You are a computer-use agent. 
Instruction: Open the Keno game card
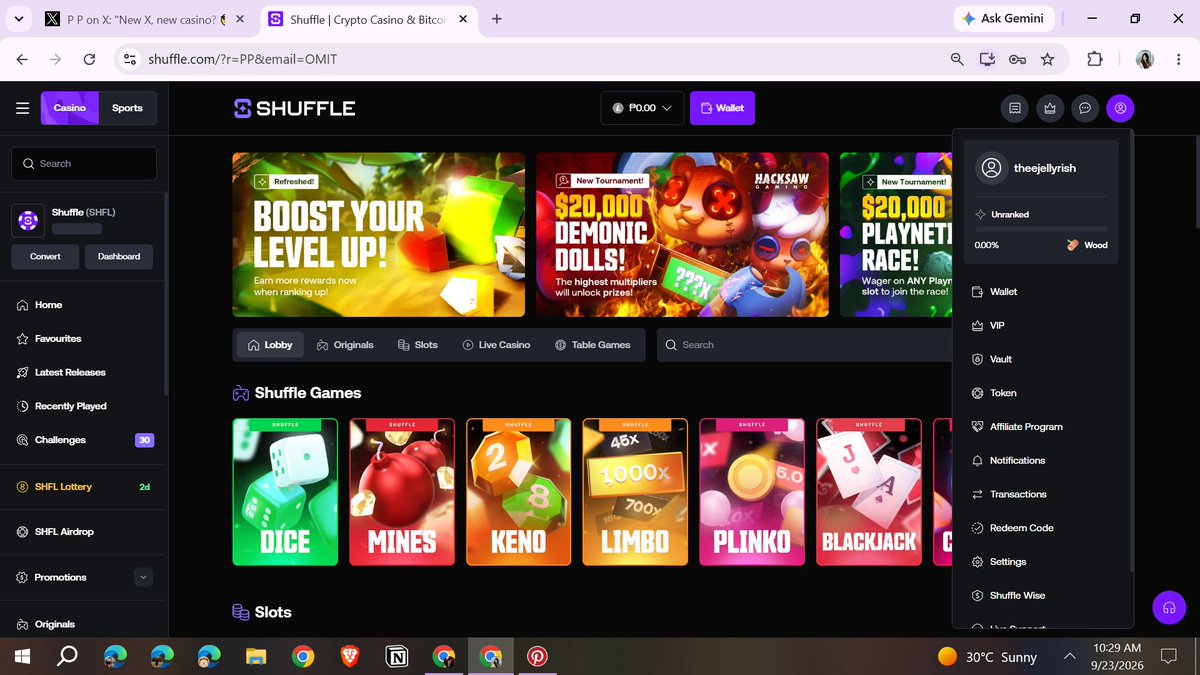tap(518, 492)
